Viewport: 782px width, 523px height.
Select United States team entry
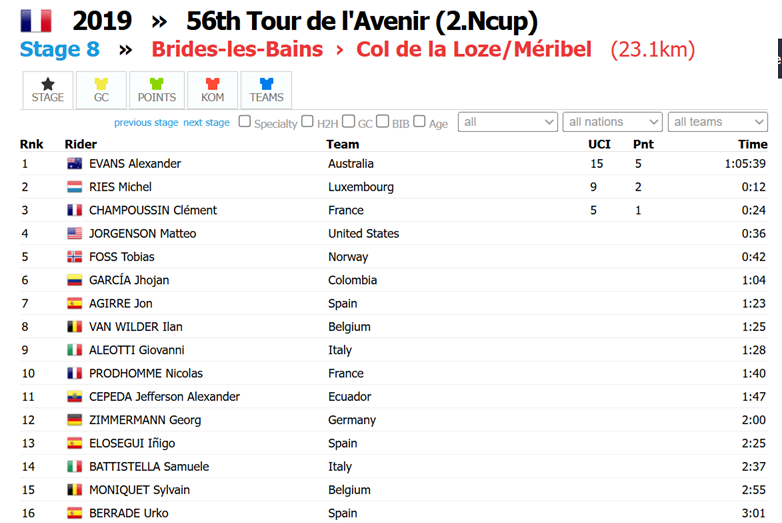coord(364,233)
